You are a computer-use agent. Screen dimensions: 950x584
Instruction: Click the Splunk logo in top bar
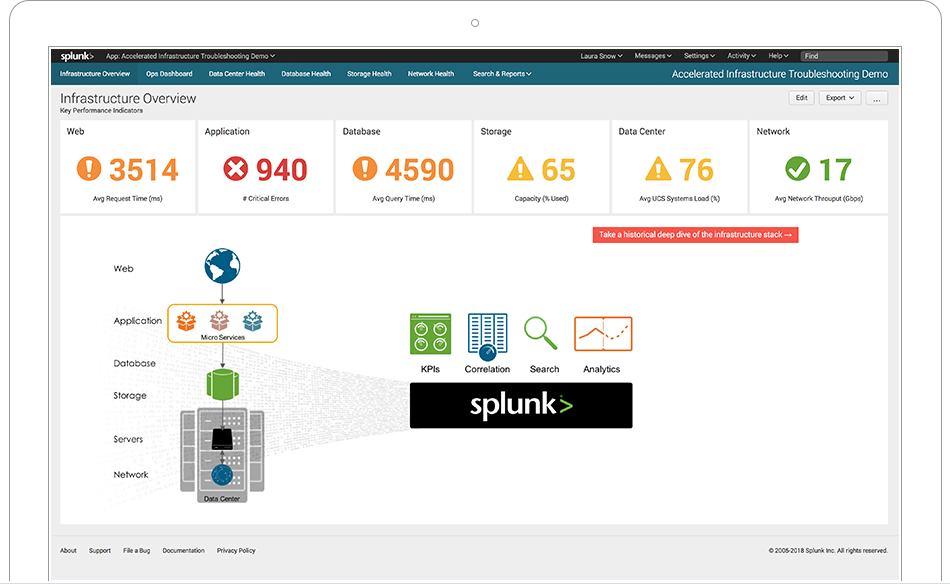click(76, 56)
